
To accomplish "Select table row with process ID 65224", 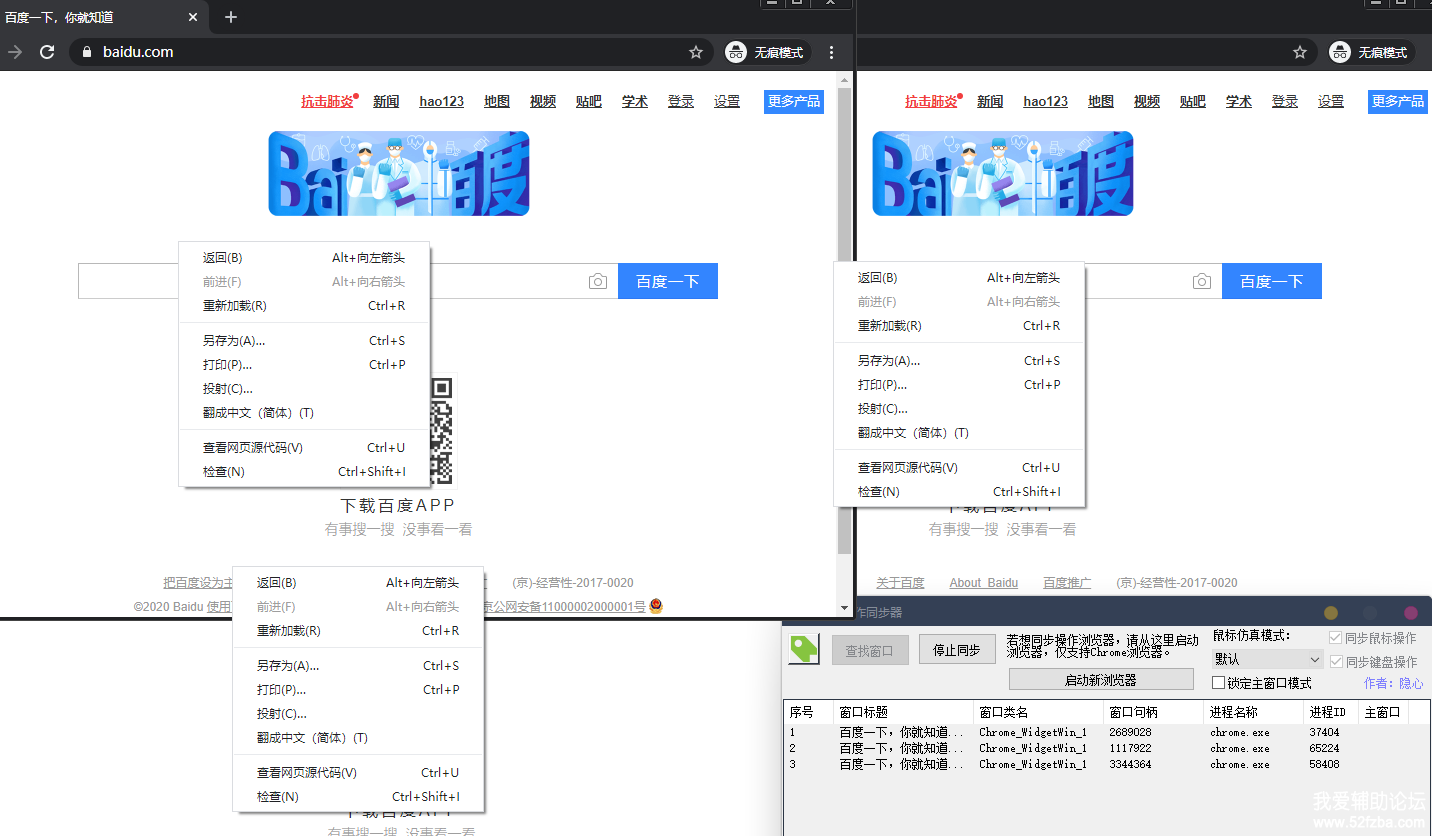I will [x=1107, y=748].
